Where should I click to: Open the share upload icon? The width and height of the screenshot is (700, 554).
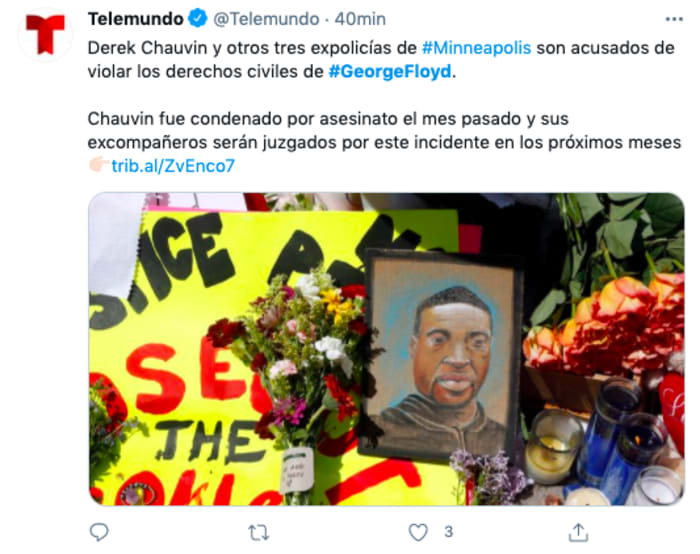578,532
